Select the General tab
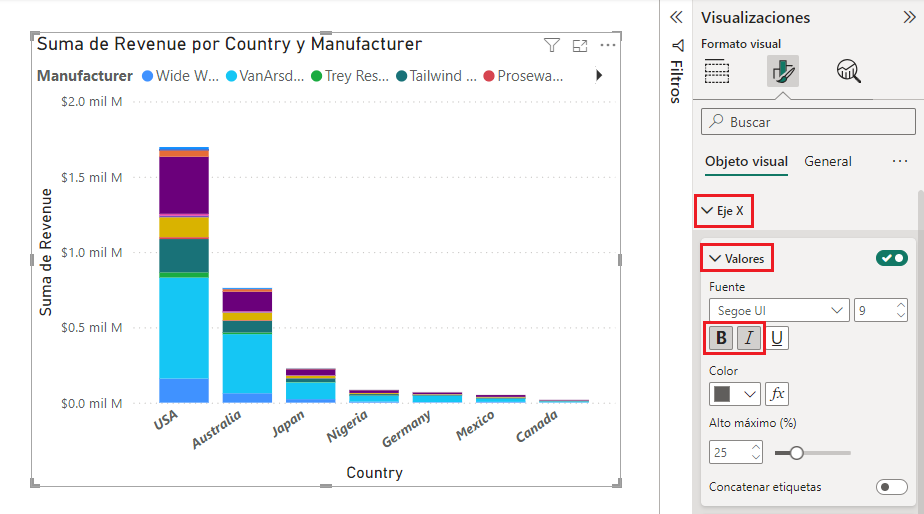Screen dimensions: 924x514 coord(828,162)
